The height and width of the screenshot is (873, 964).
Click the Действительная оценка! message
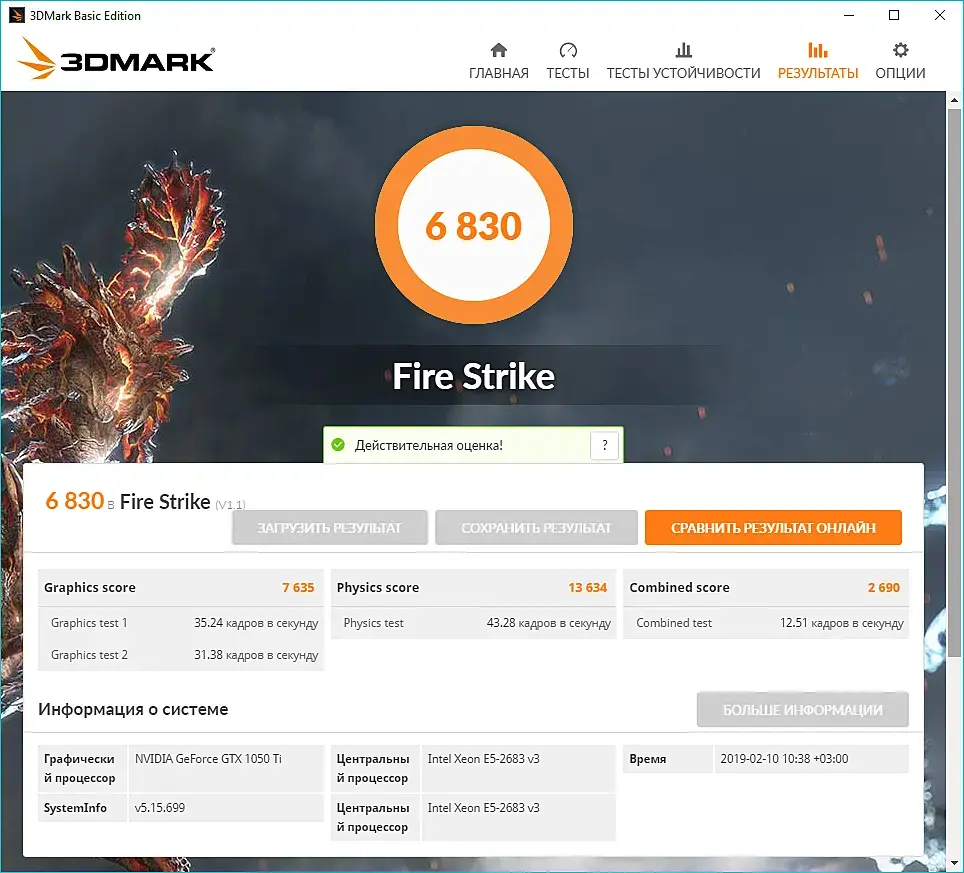pos(429,445)
